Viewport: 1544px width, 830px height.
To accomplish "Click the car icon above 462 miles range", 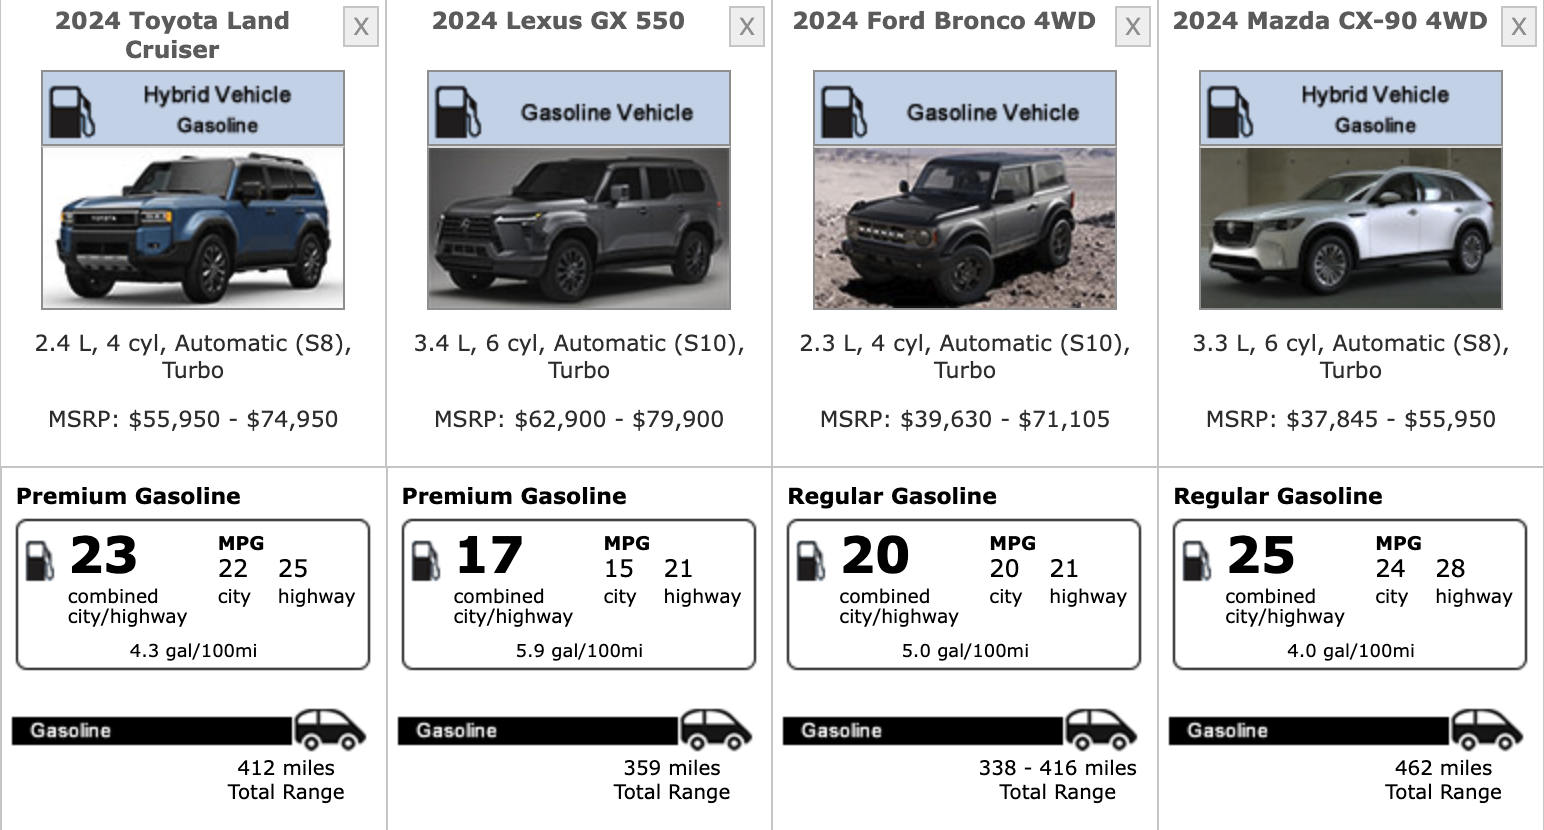I will tap(1487, 730).
